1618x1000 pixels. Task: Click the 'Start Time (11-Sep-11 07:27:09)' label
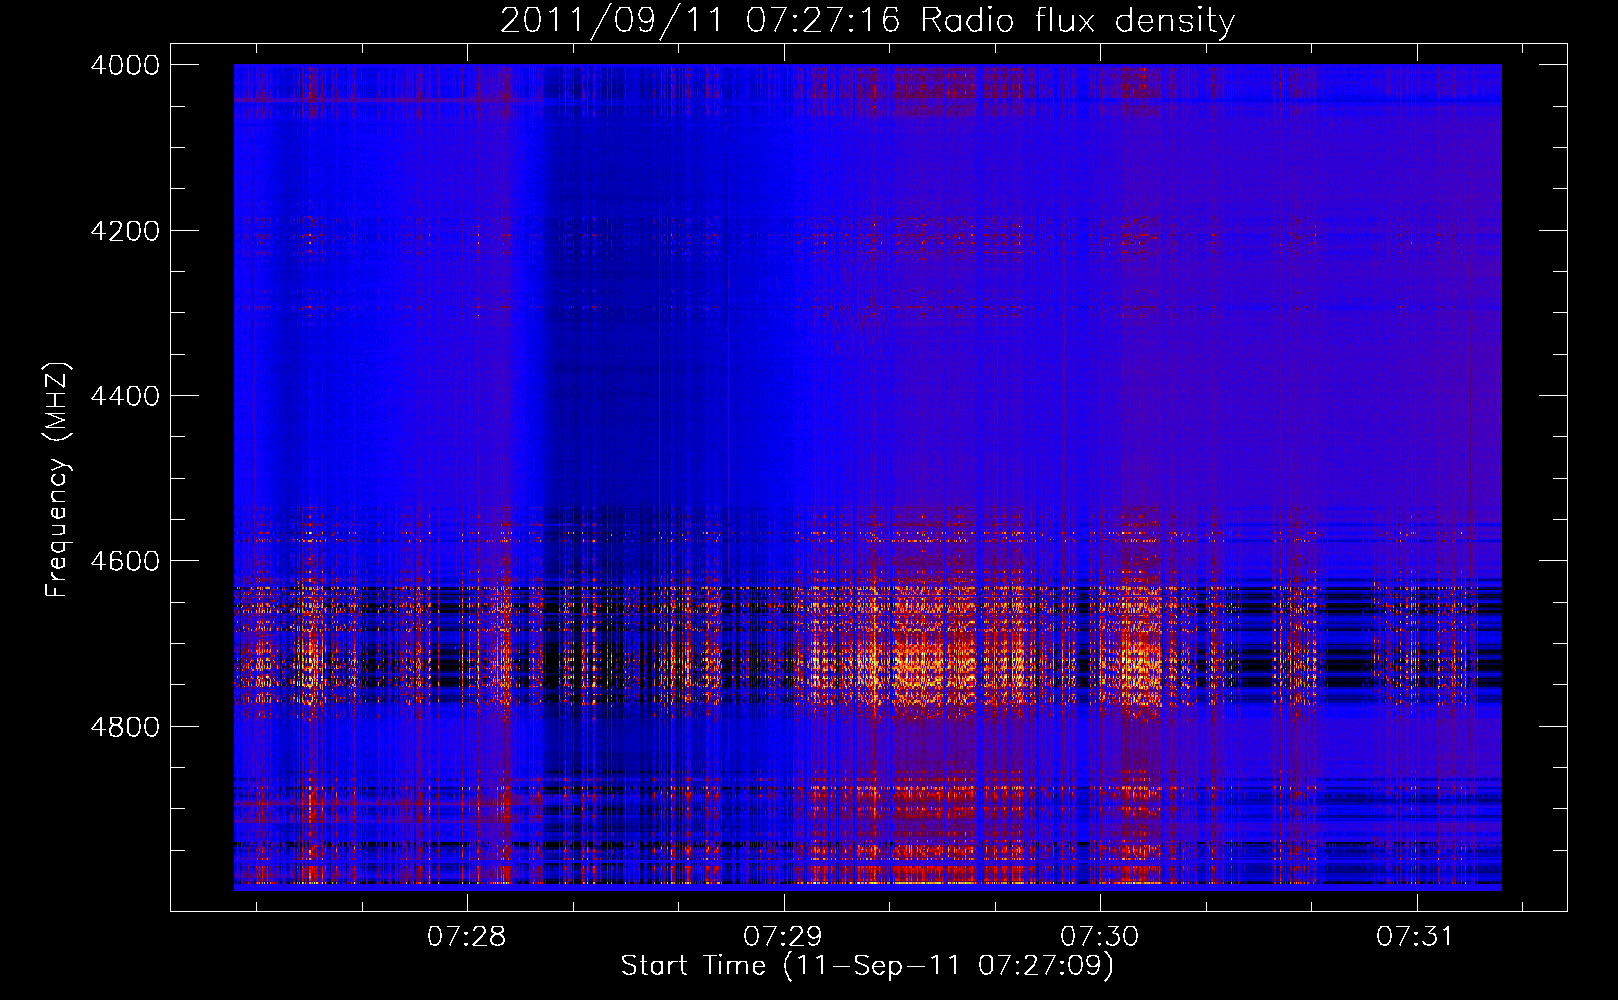tap(867, 966)
